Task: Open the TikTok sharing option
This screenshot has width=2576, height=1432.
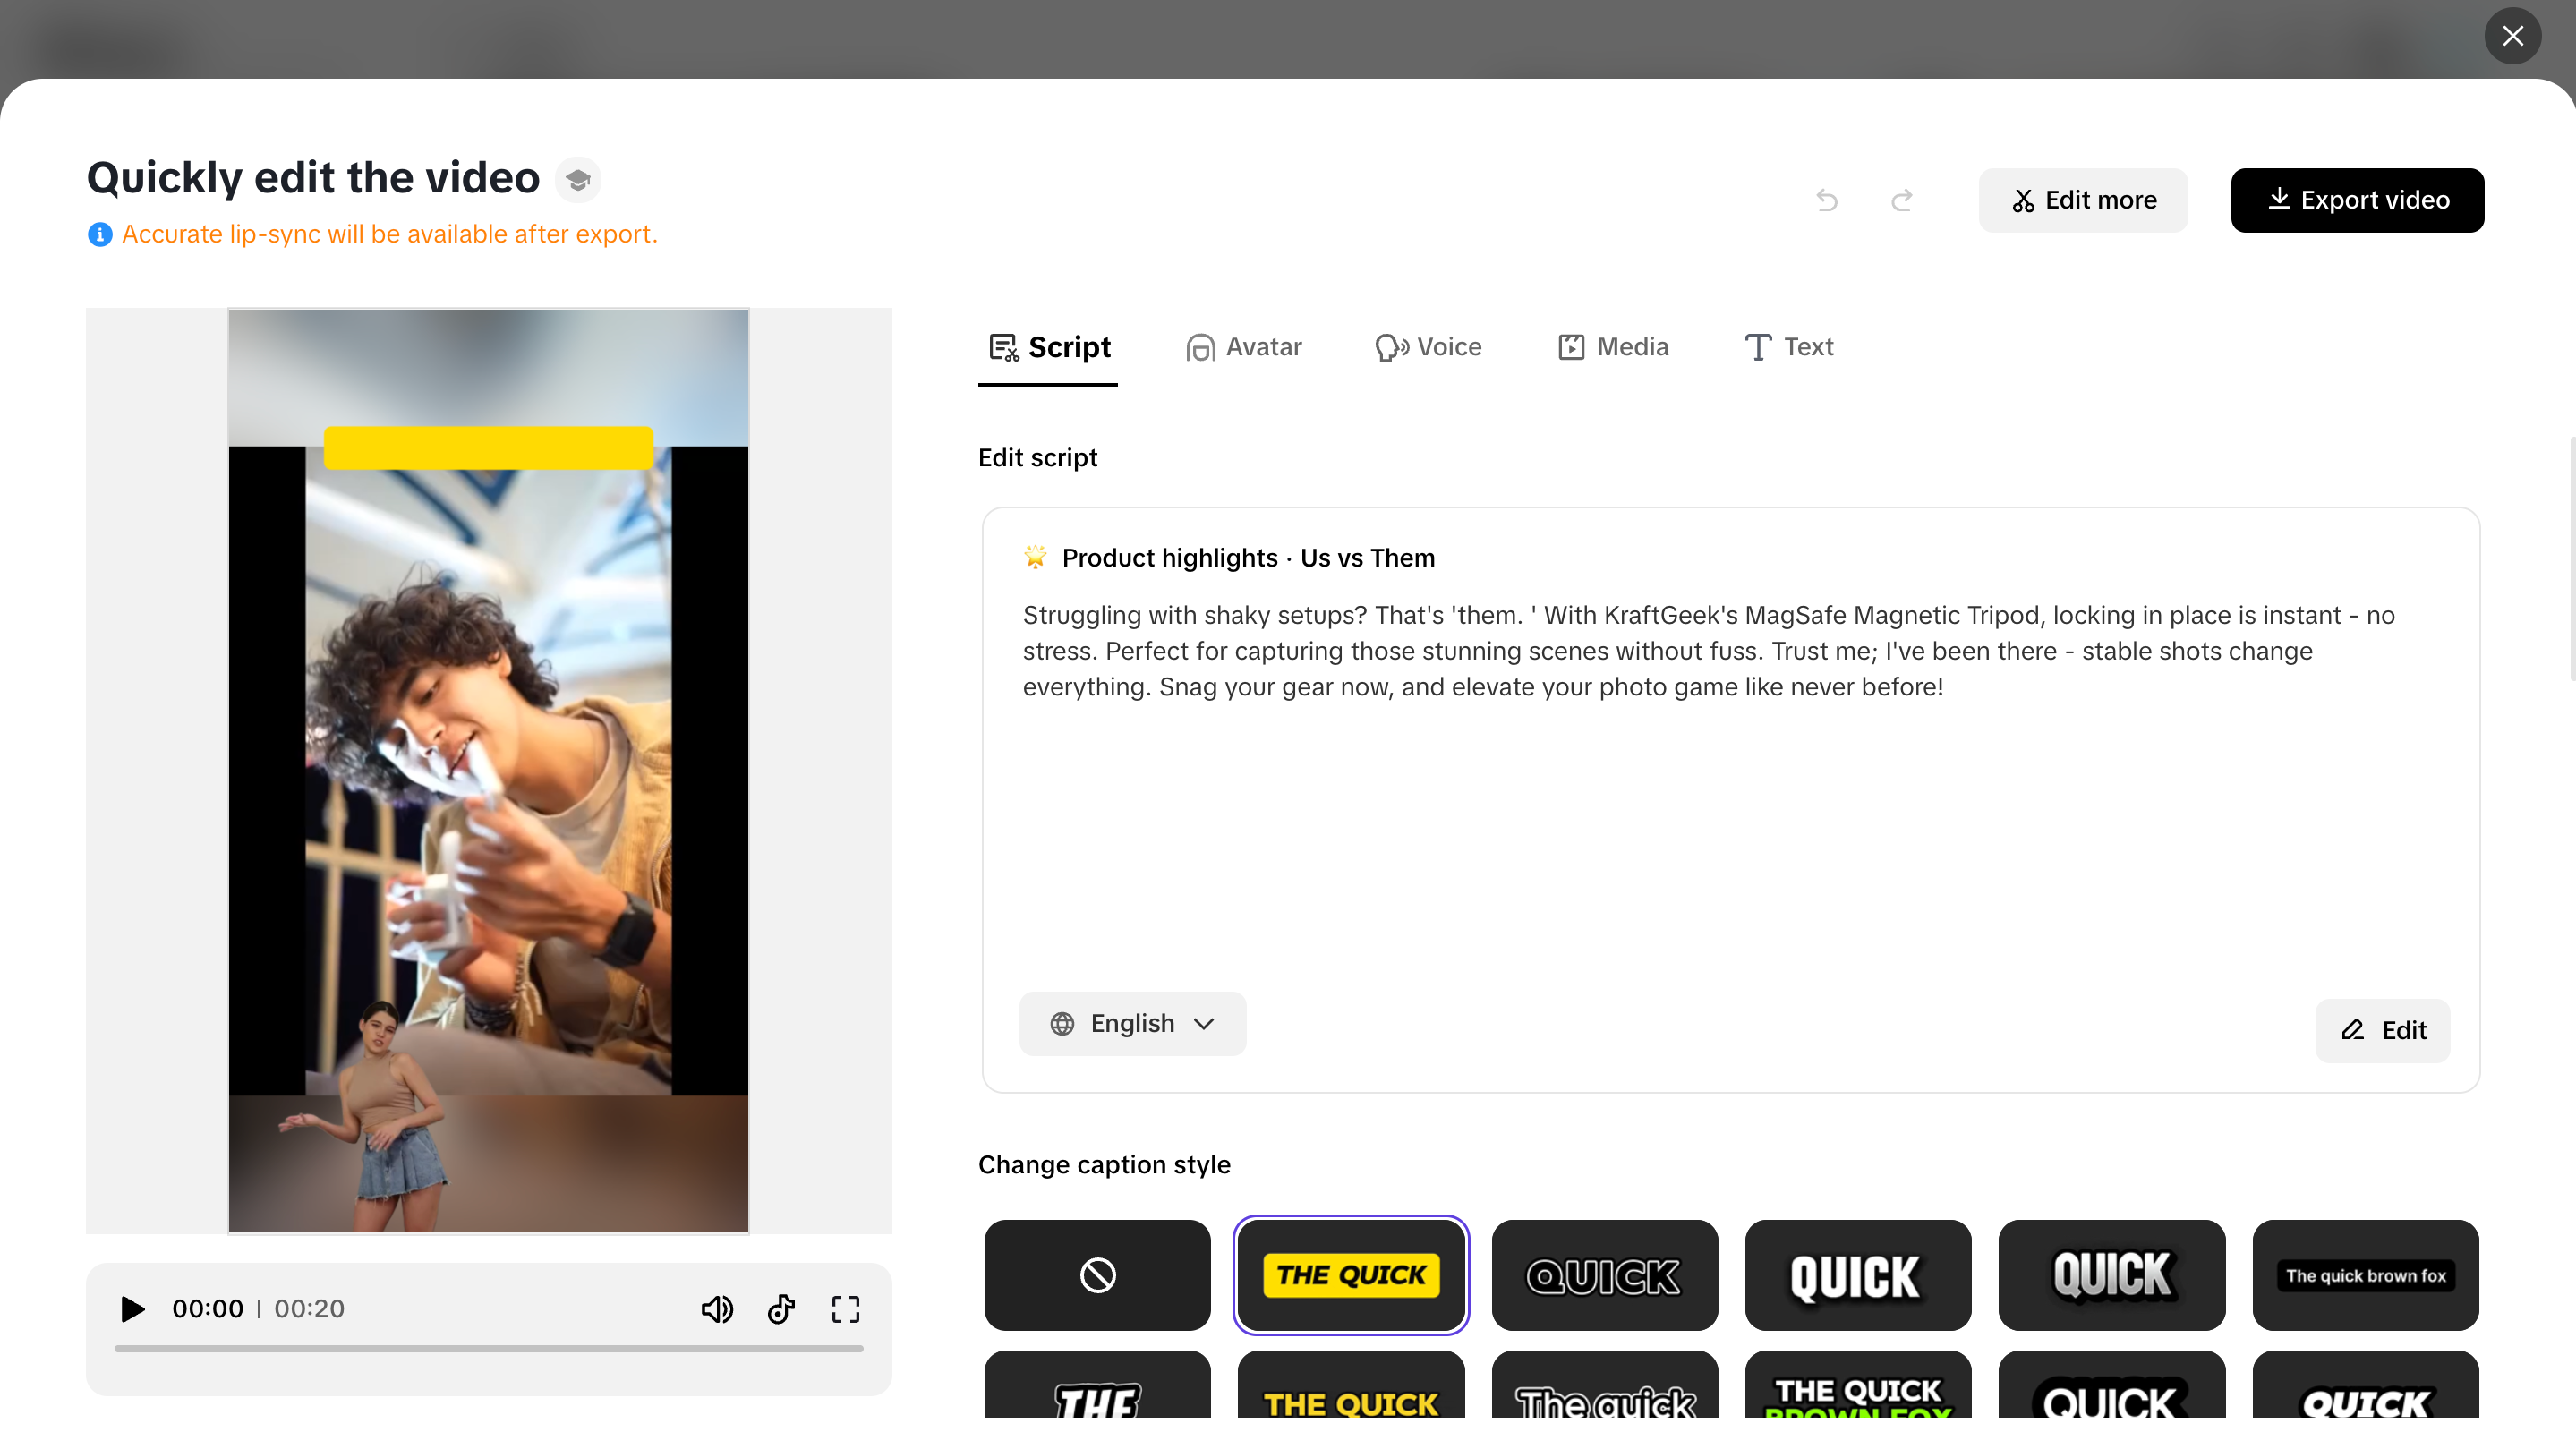Action: click(x=781, y=1309)
